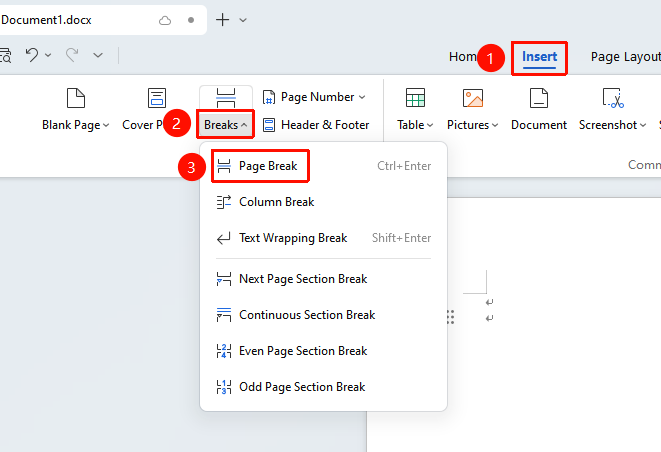661x452 pixels.
Task: Click the Breaks icon in ribbon
Action: (226, 98)
